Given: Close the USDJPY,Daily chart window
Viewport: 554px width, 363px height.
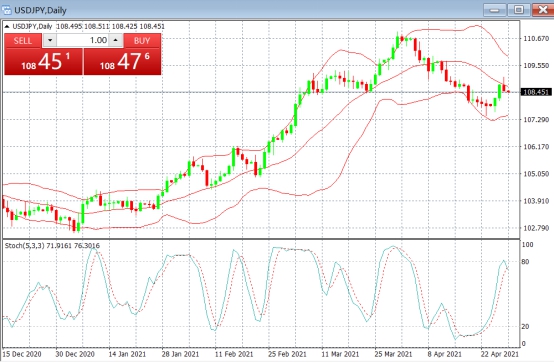Looking at the screenshot, I should 543,10.
